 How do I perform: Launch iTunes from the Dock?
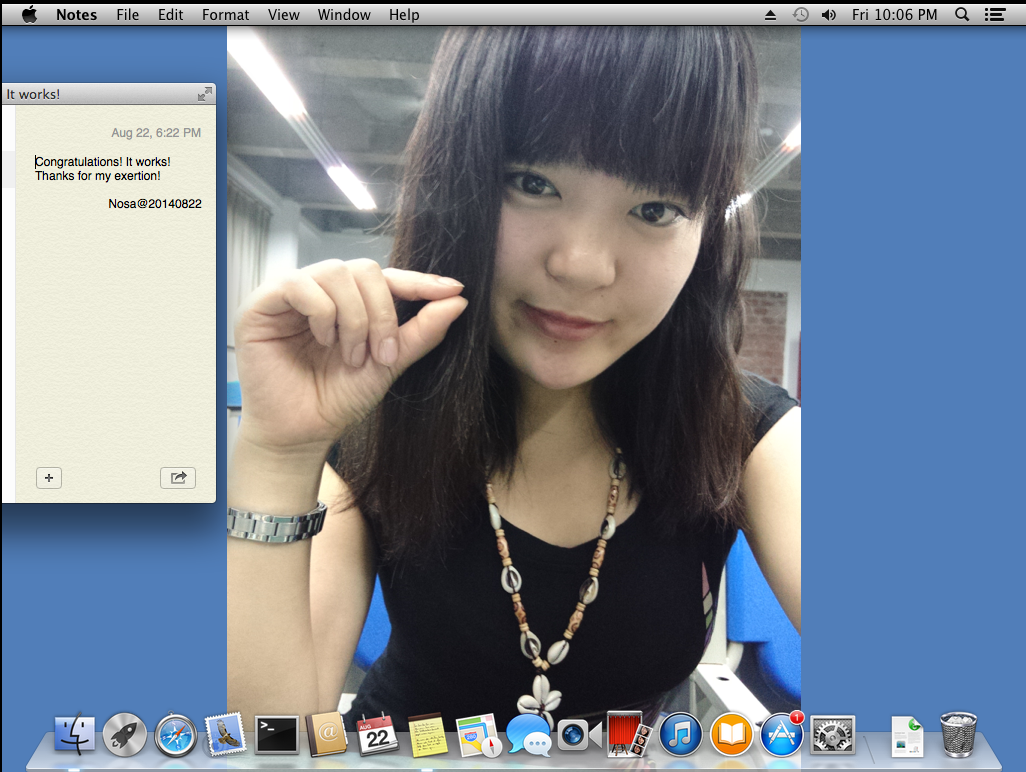click(x=680, y=734)
